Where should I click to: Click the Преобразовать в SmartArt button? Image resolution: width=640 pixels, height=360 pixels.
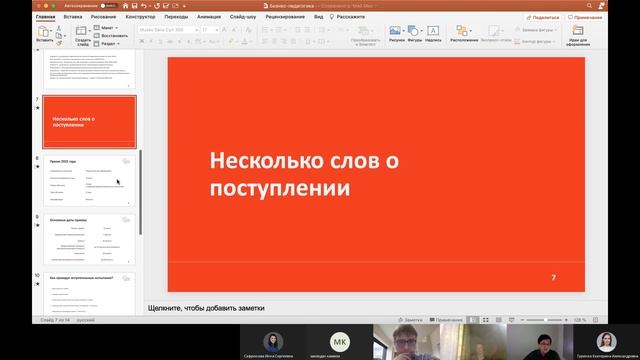[x=365, y=36]
